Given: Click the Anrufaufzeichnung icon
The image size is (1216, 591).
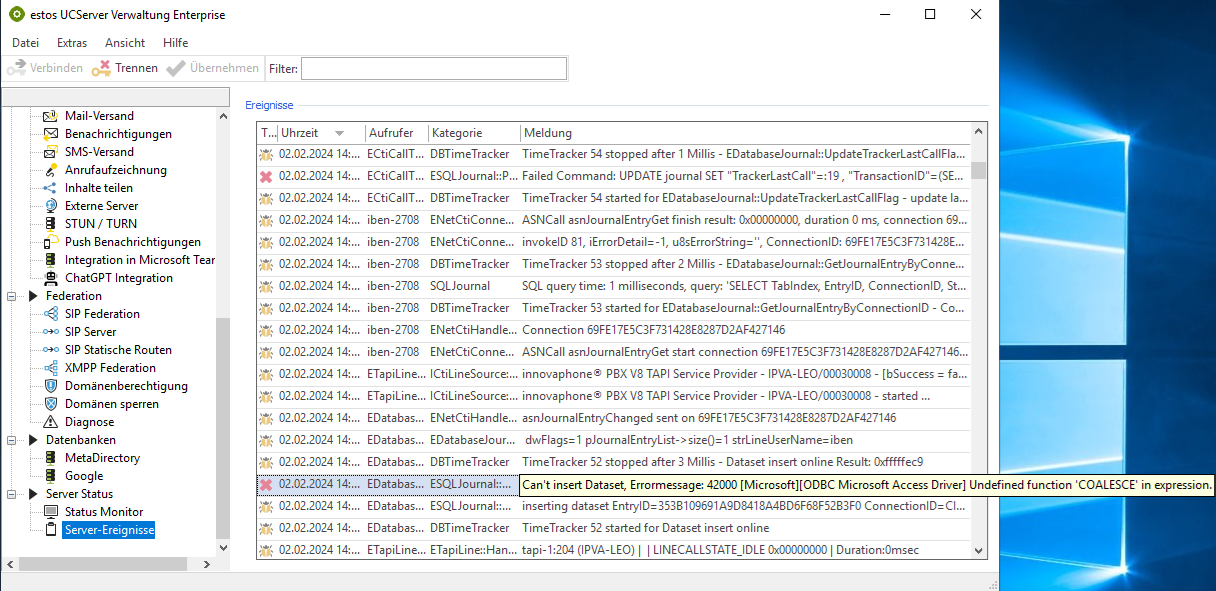Looking at the screenshot, I should click(51, 170).
